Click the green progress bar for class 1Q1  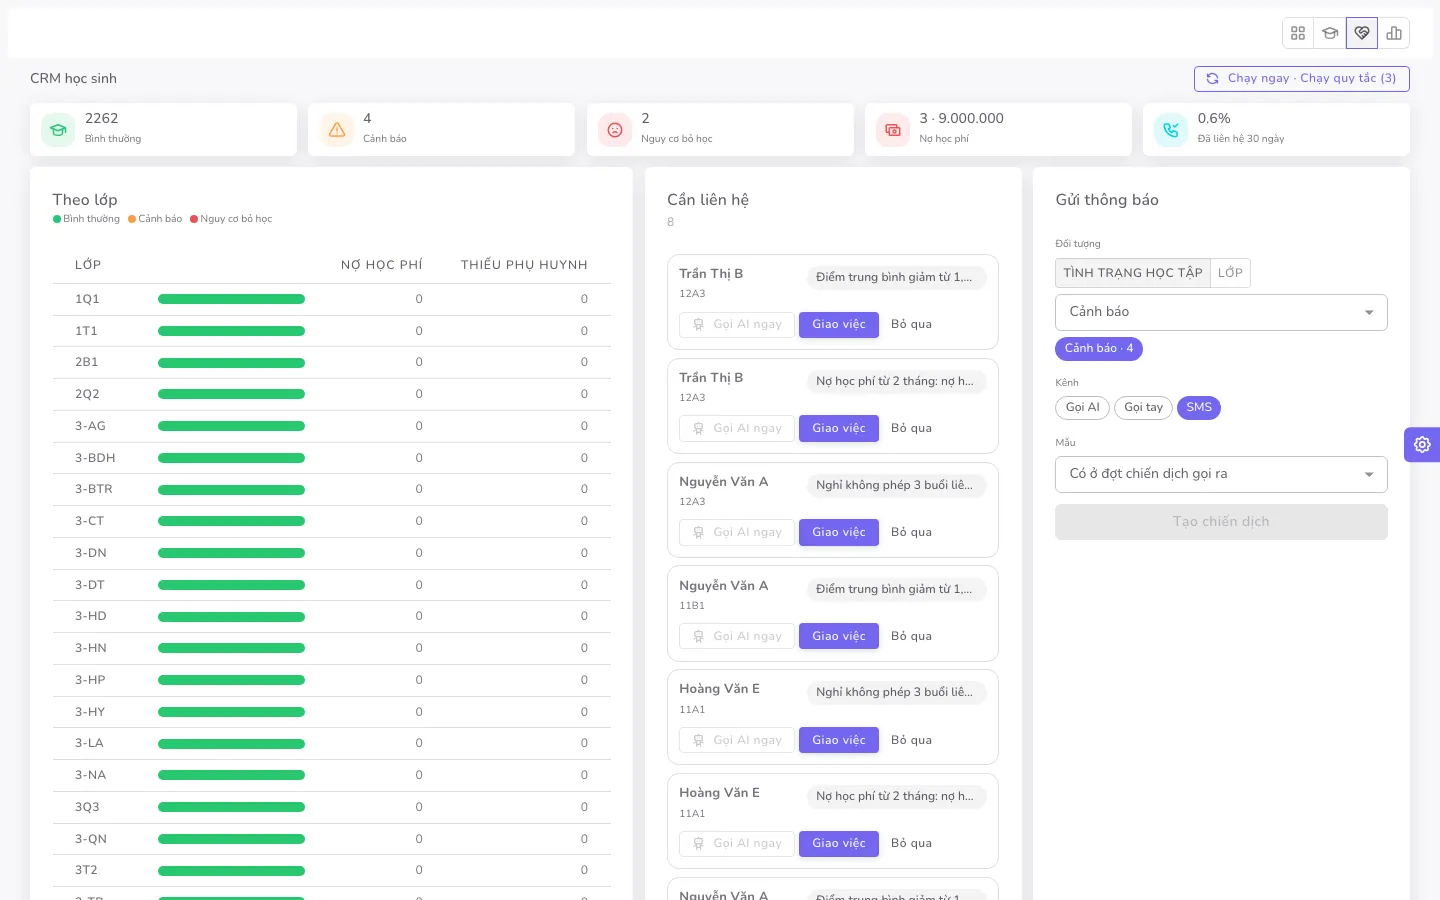click(231, 299)
